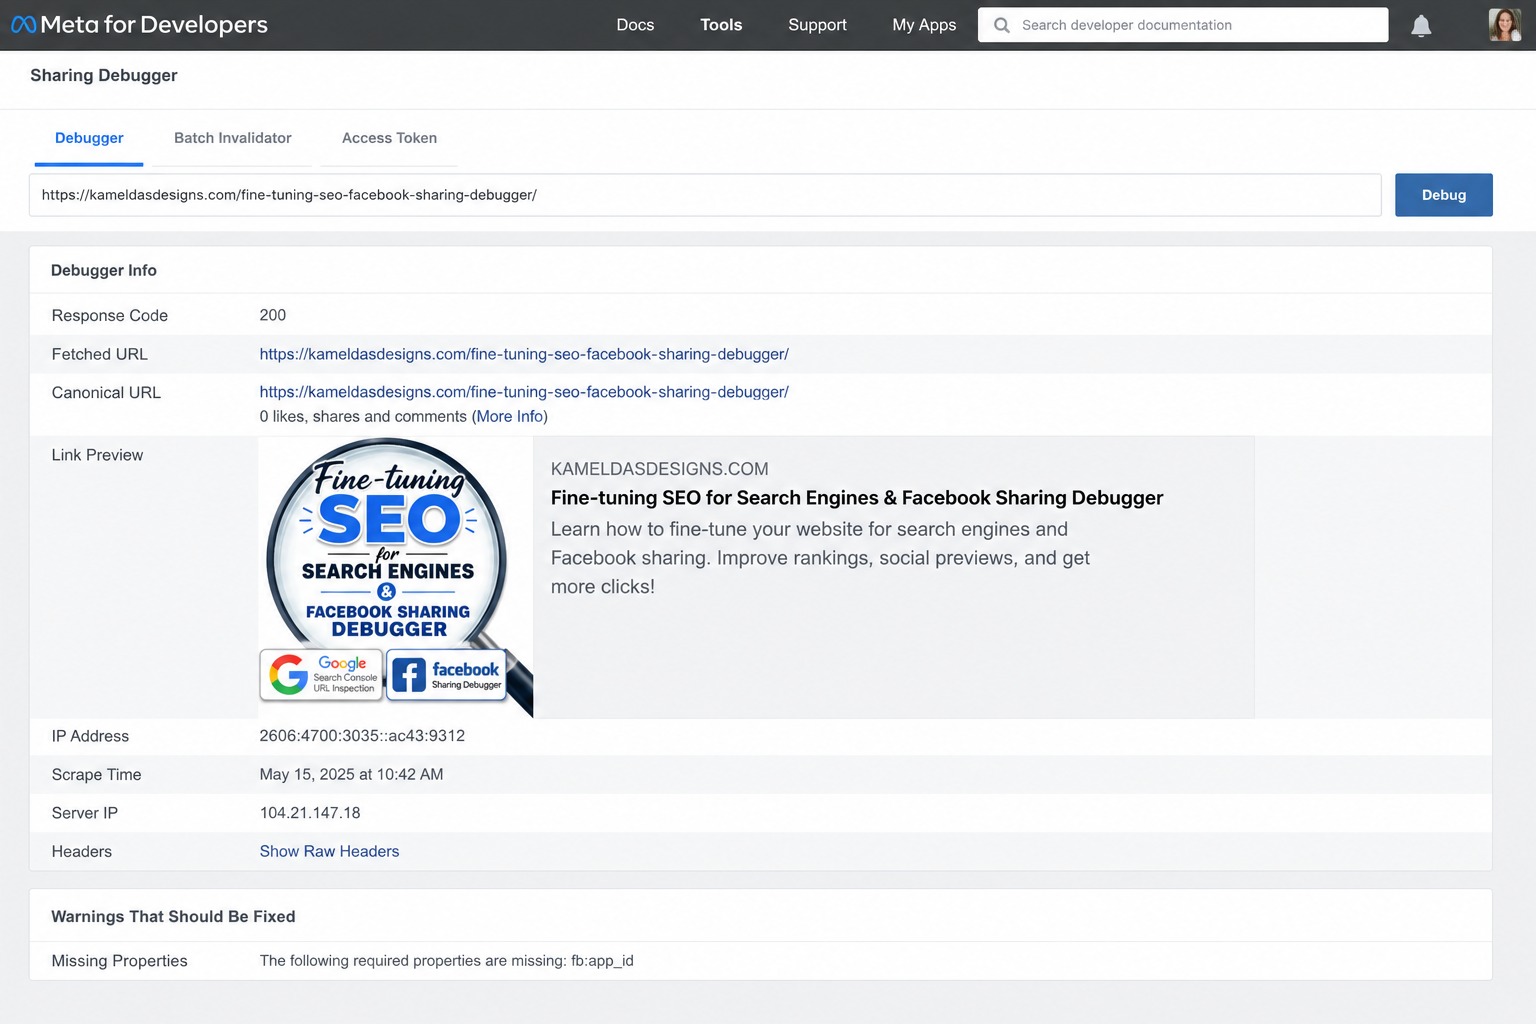Image resolution: width=1536 pixels, height=1024 pixels.
Task: Open the Canonical URL link
Action: click(524, 392)
